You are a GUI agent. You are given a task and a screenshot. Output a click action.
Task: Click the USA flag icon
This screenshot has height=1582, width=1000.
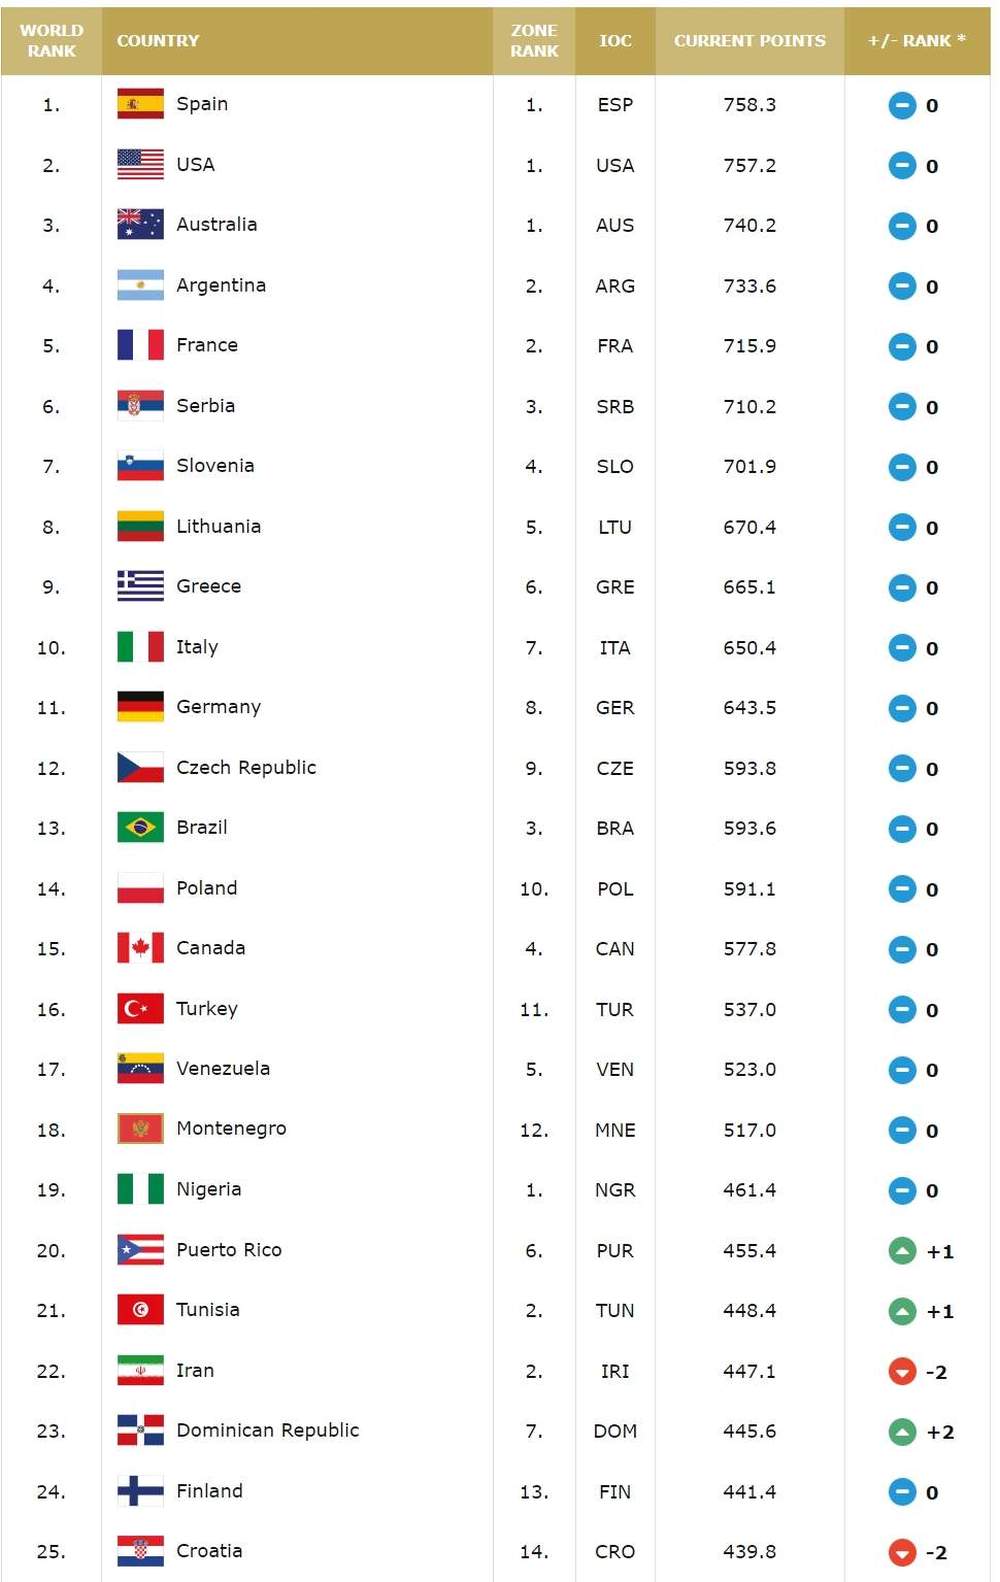click(140, 165)
